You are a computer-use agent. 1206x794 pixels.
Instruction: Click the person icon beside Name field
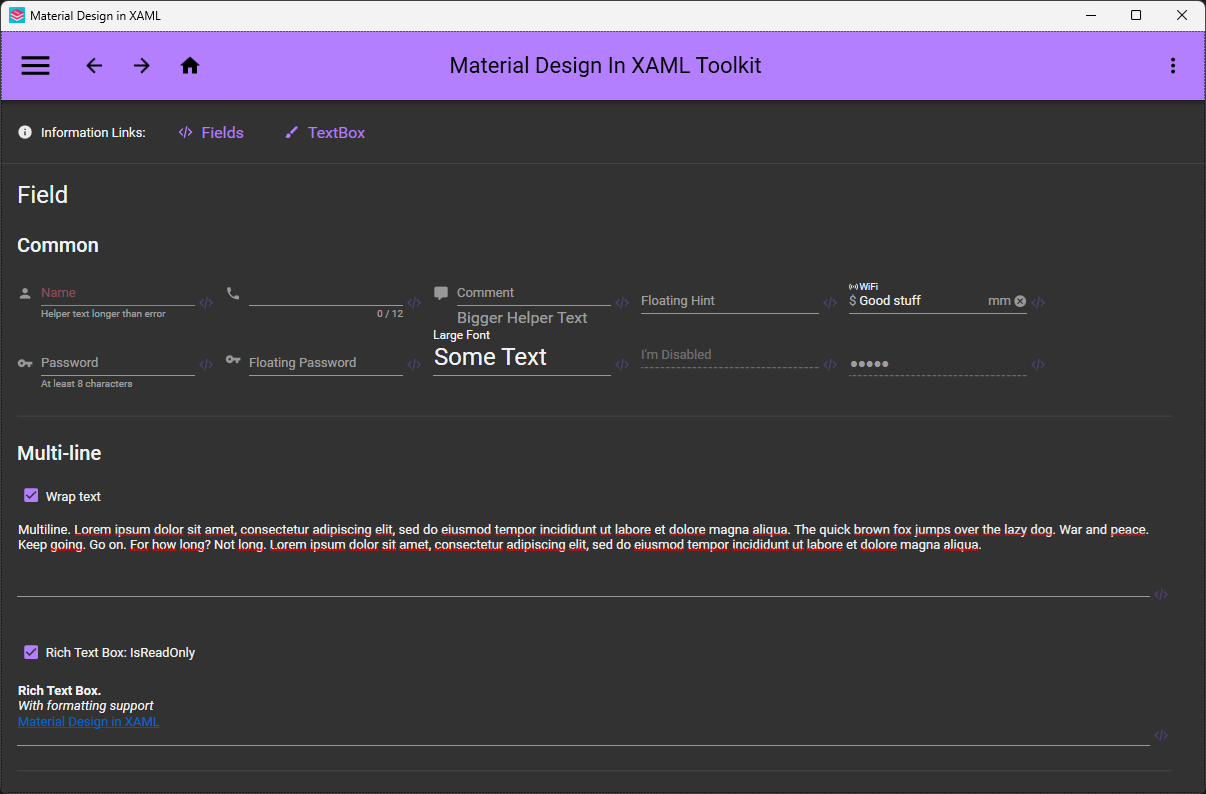25,294
